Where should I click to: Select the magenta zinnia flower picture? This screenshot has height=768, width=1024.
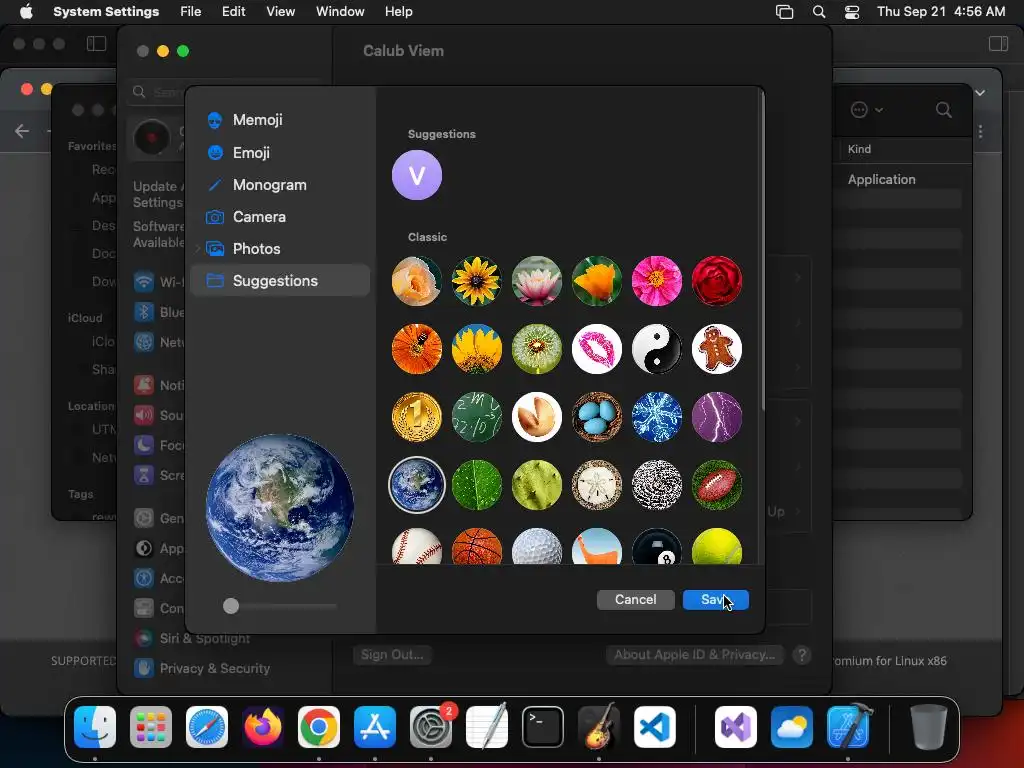(657, 281)
